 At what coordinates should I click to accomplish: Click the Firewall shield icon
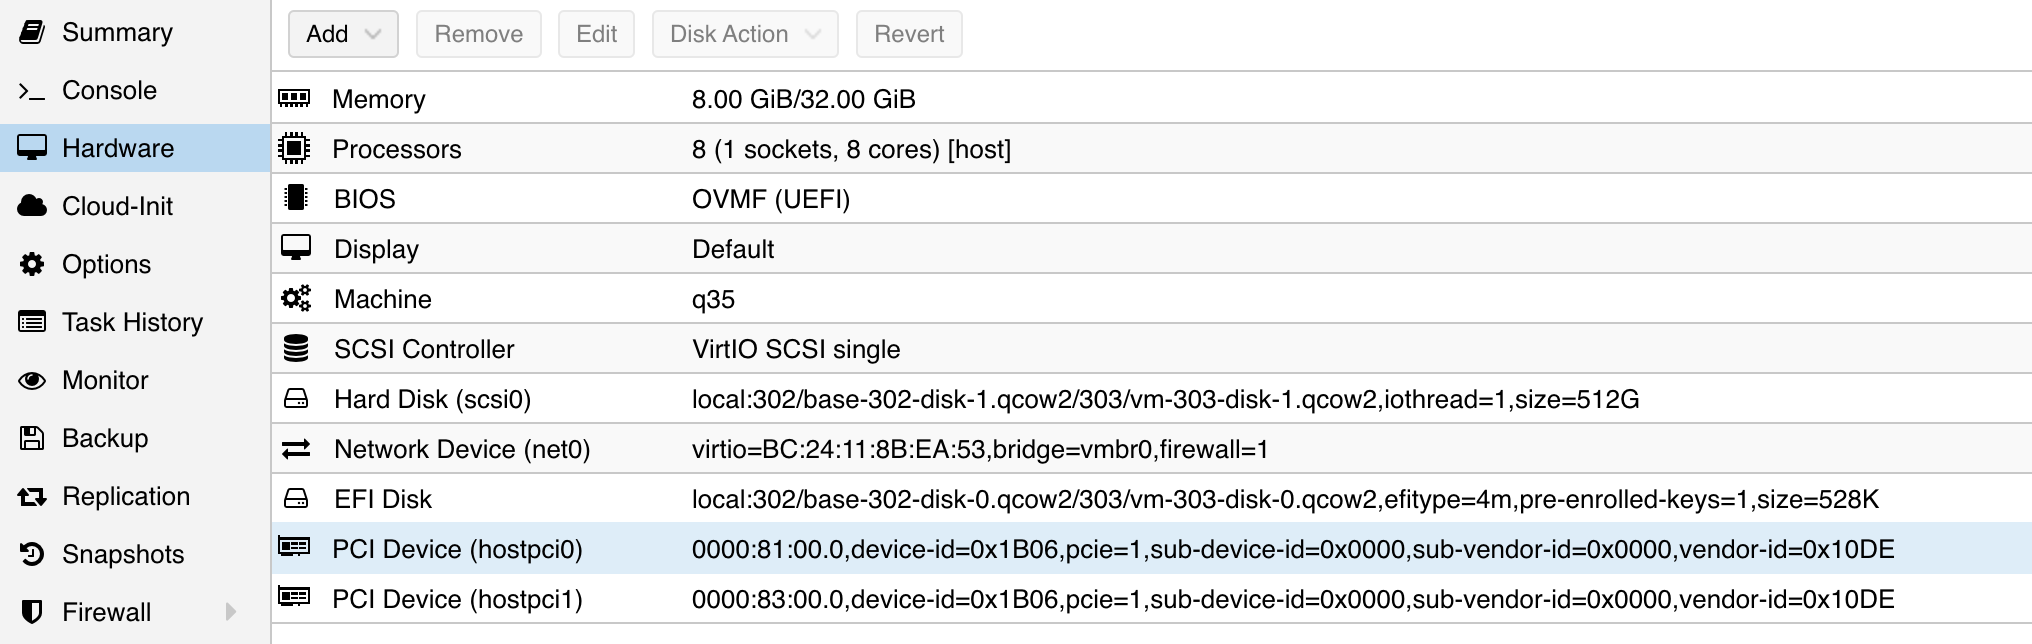pyautogui.click(x=32, y=612)
